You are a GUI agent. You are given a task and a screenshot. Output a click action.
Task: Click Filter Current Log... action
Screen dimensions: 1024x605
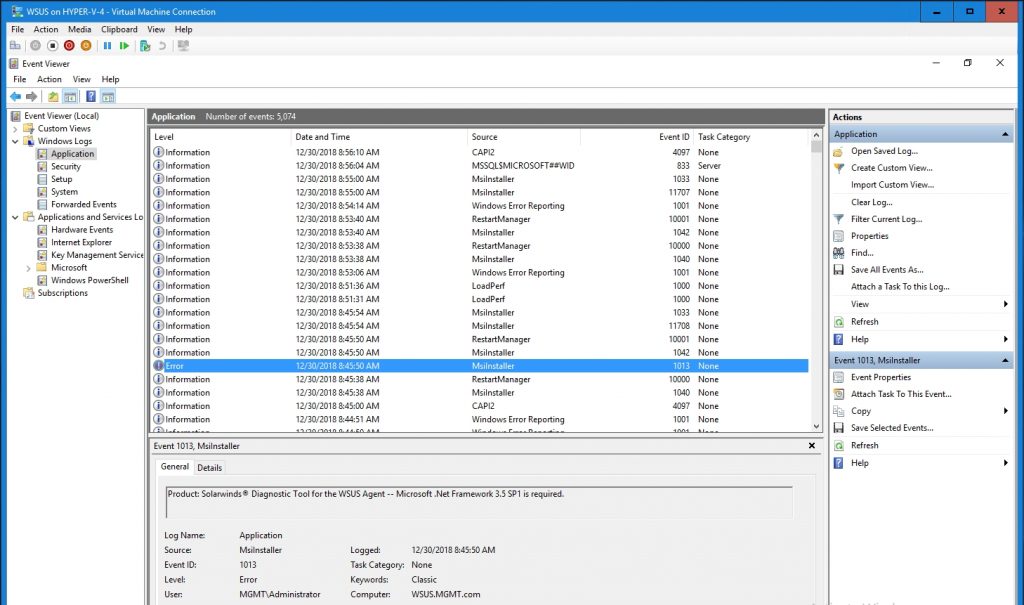click(886, 219)
